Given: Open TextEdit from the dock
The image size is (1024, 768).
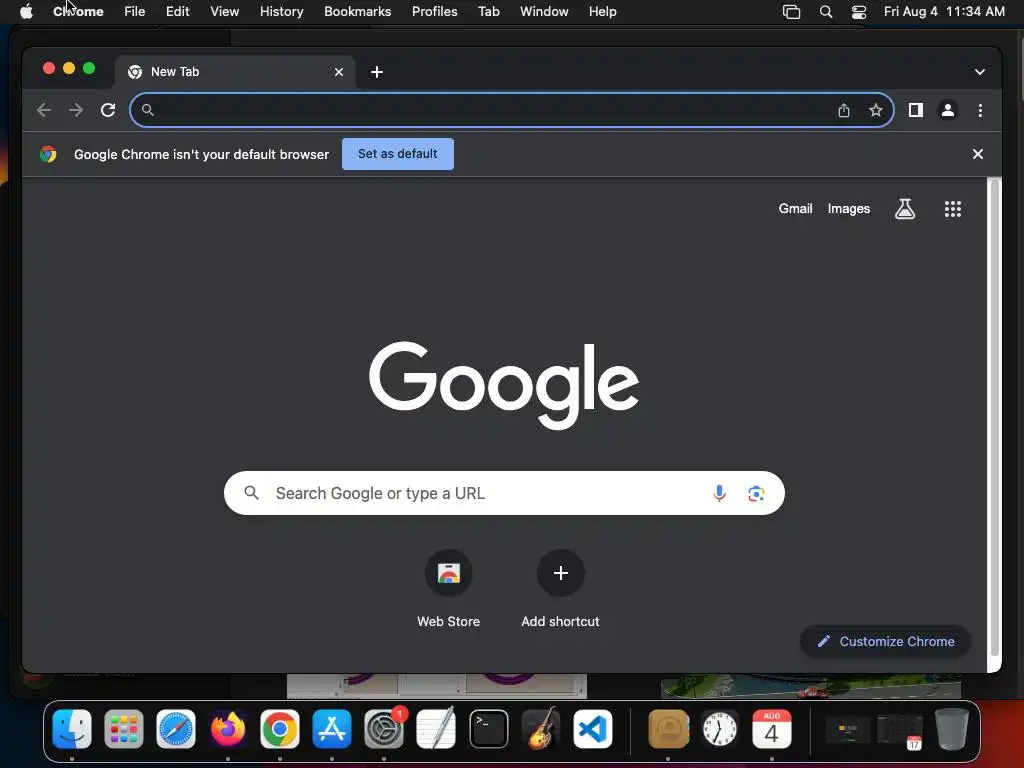Looking at the screenshot, I should (x=436, y=729).
